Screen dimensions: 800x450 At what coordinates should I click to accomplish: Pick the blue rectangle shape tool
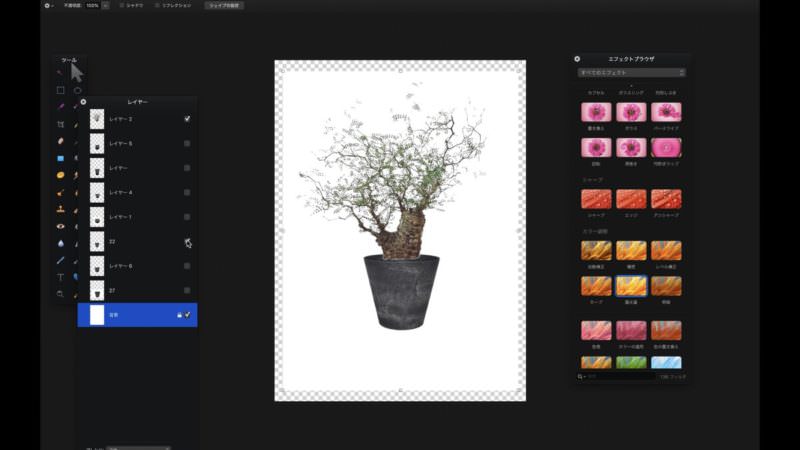tap(60, 158)
